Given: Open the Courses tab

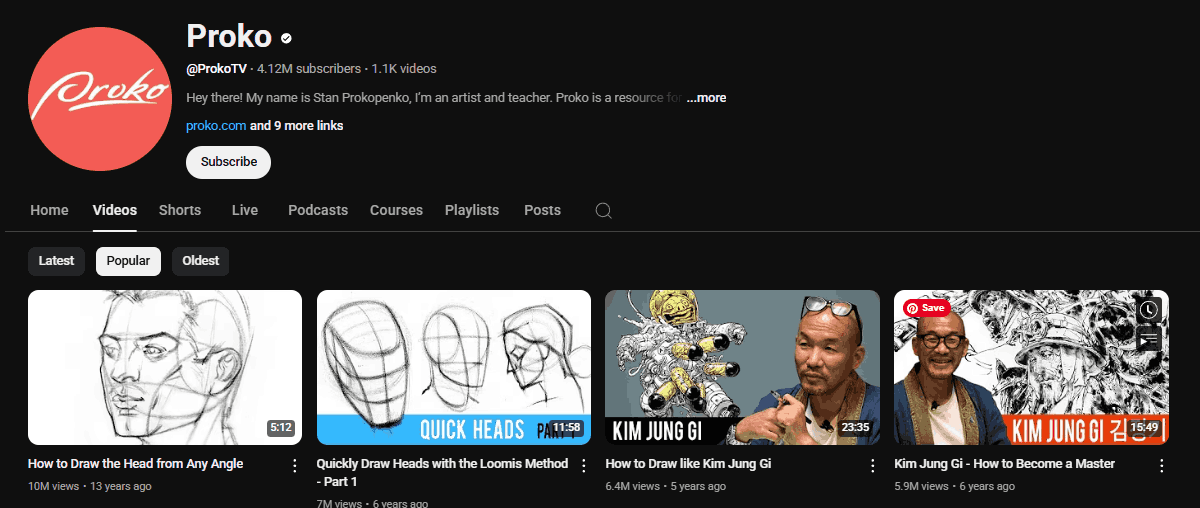Looking at the screenshot, I should (396, 210).
